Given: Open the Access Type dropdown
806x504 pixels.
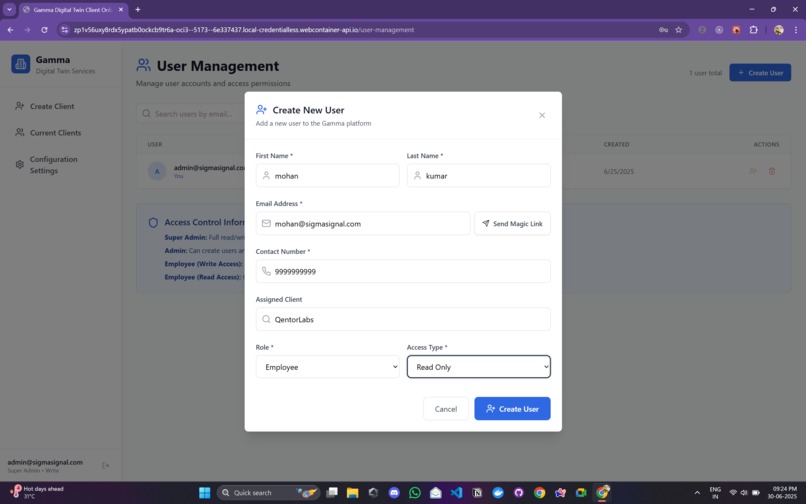Looking at the screenshot, I should [479, 367].
